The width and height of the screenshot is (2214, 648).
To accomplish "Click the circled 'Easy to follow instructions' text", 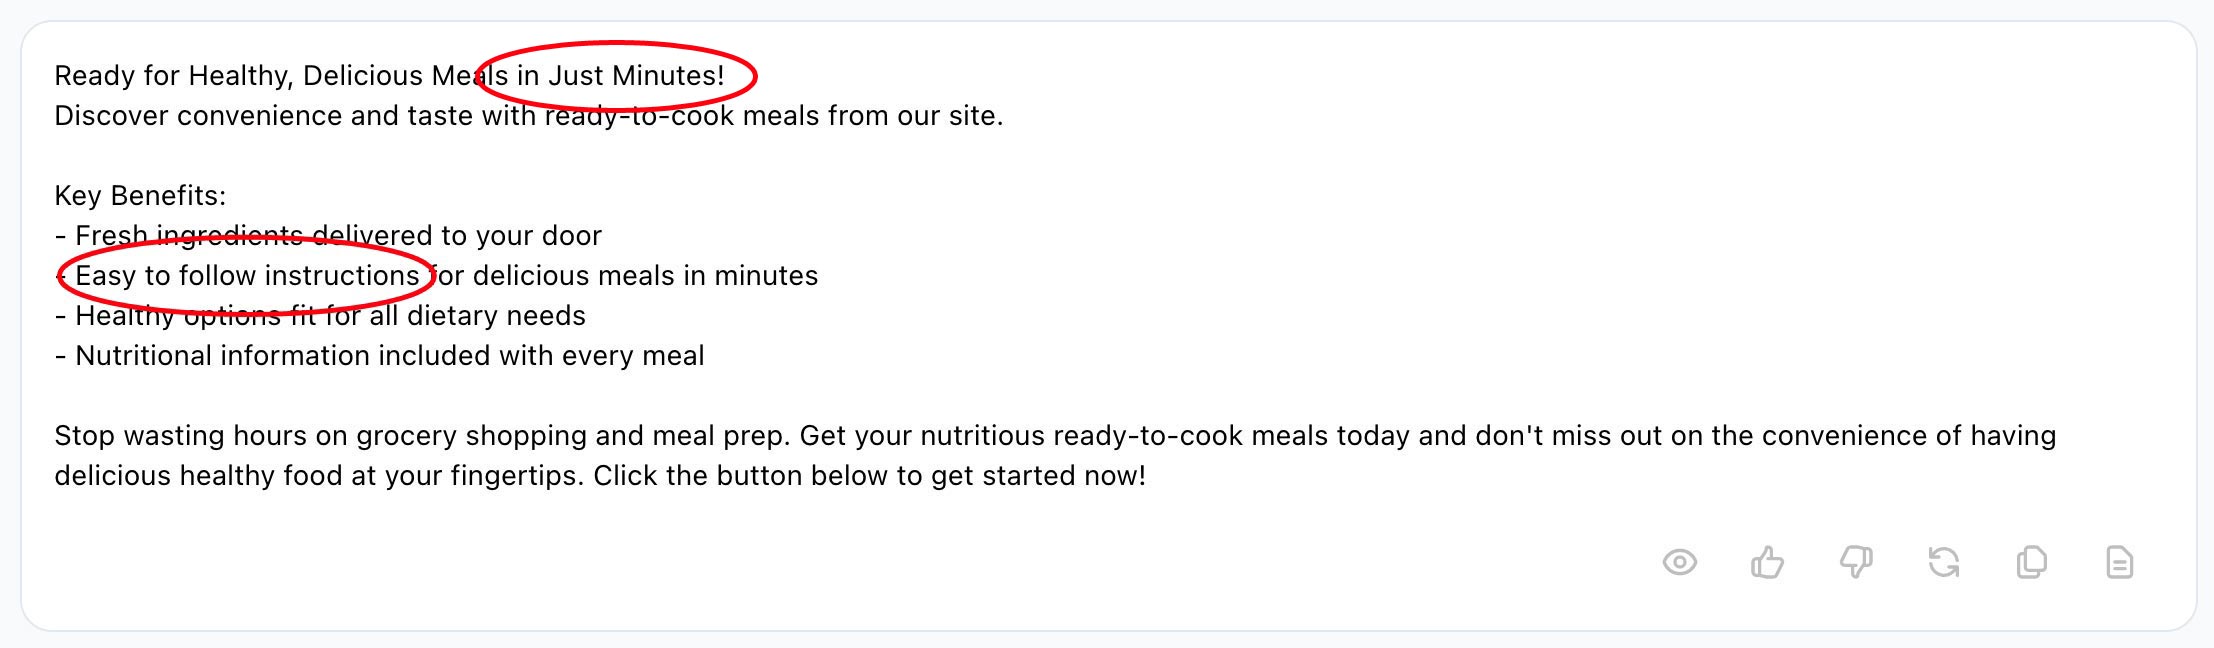I will pos(247,276).
